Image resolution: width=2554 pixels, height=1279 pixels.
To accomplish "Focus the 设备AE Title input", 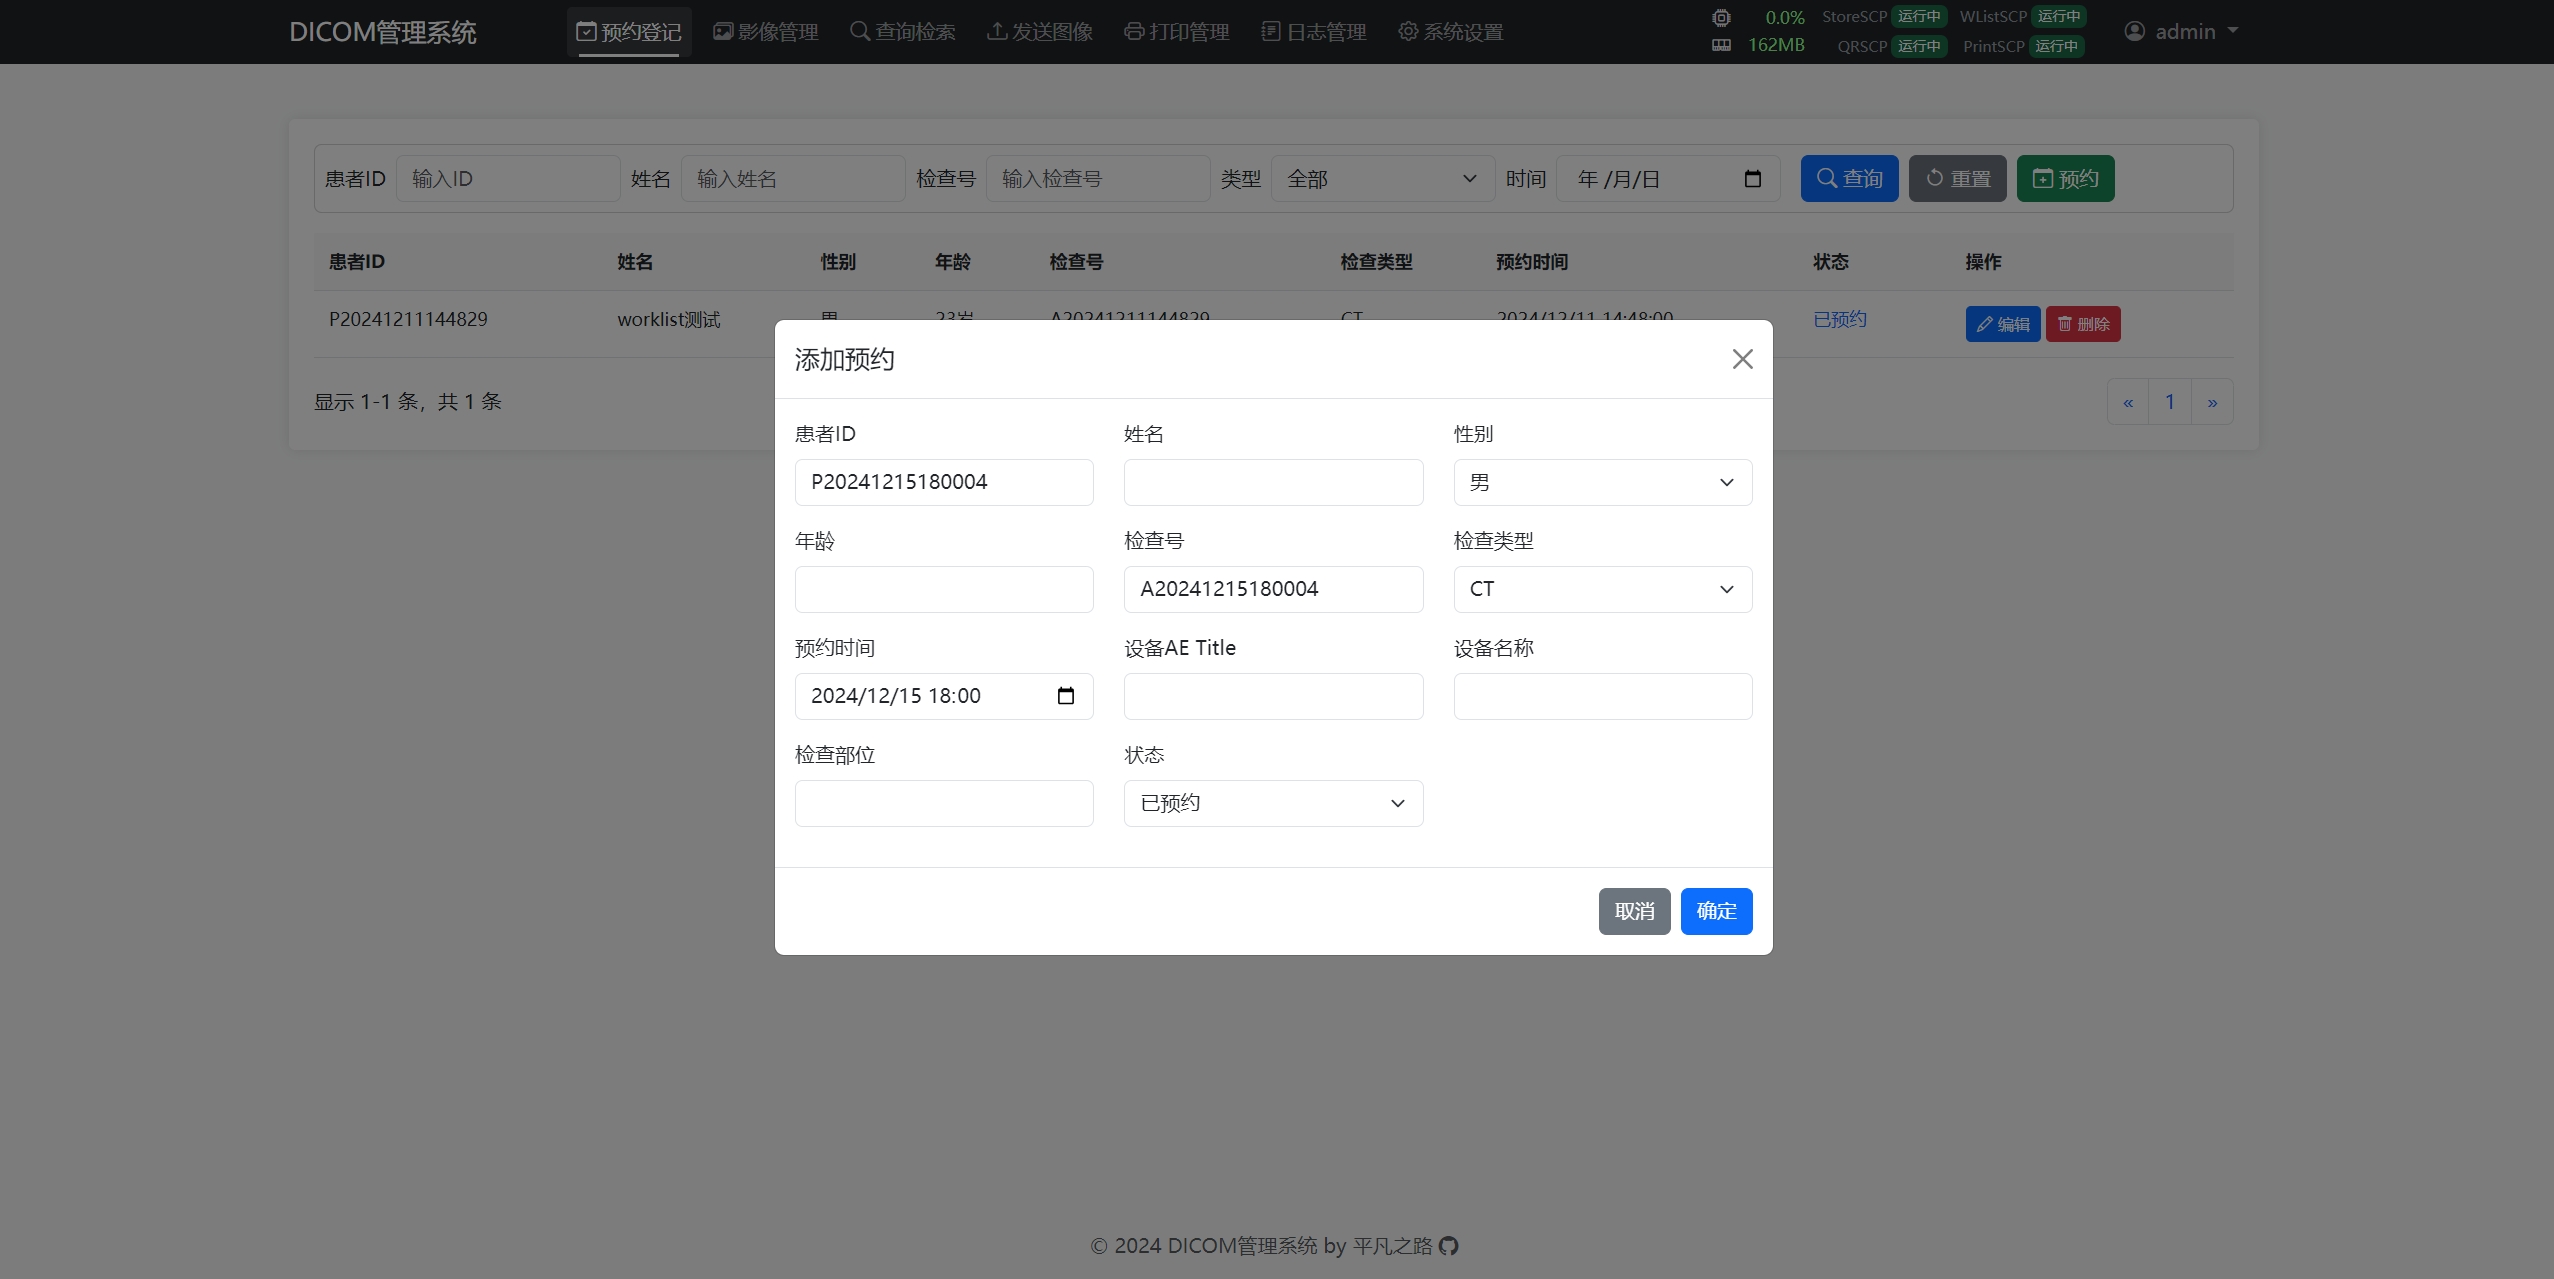I will pos(1272,697).
